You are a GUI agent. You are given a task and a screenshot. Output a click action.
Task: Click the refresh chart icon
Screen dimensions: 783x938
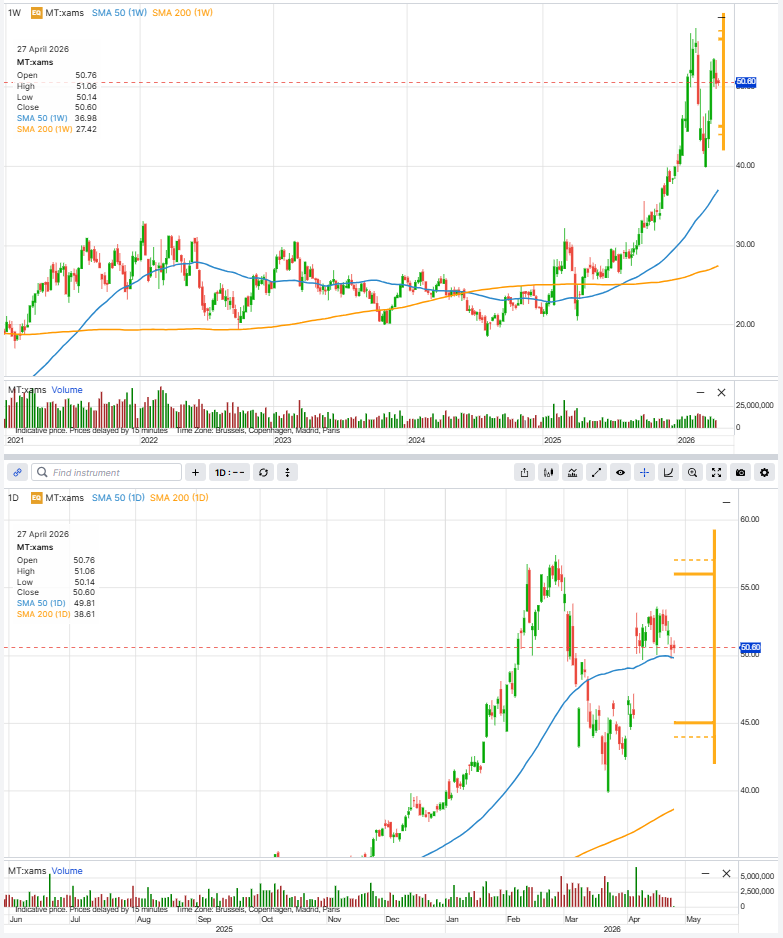tap(263, 472)
